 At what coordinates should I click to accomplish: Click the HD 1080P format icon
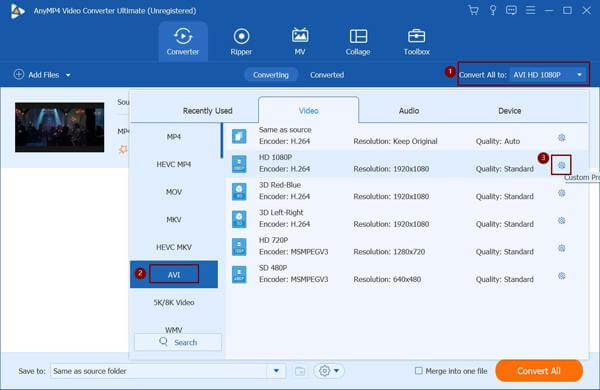pyautogui.click(x=239, y=164)
